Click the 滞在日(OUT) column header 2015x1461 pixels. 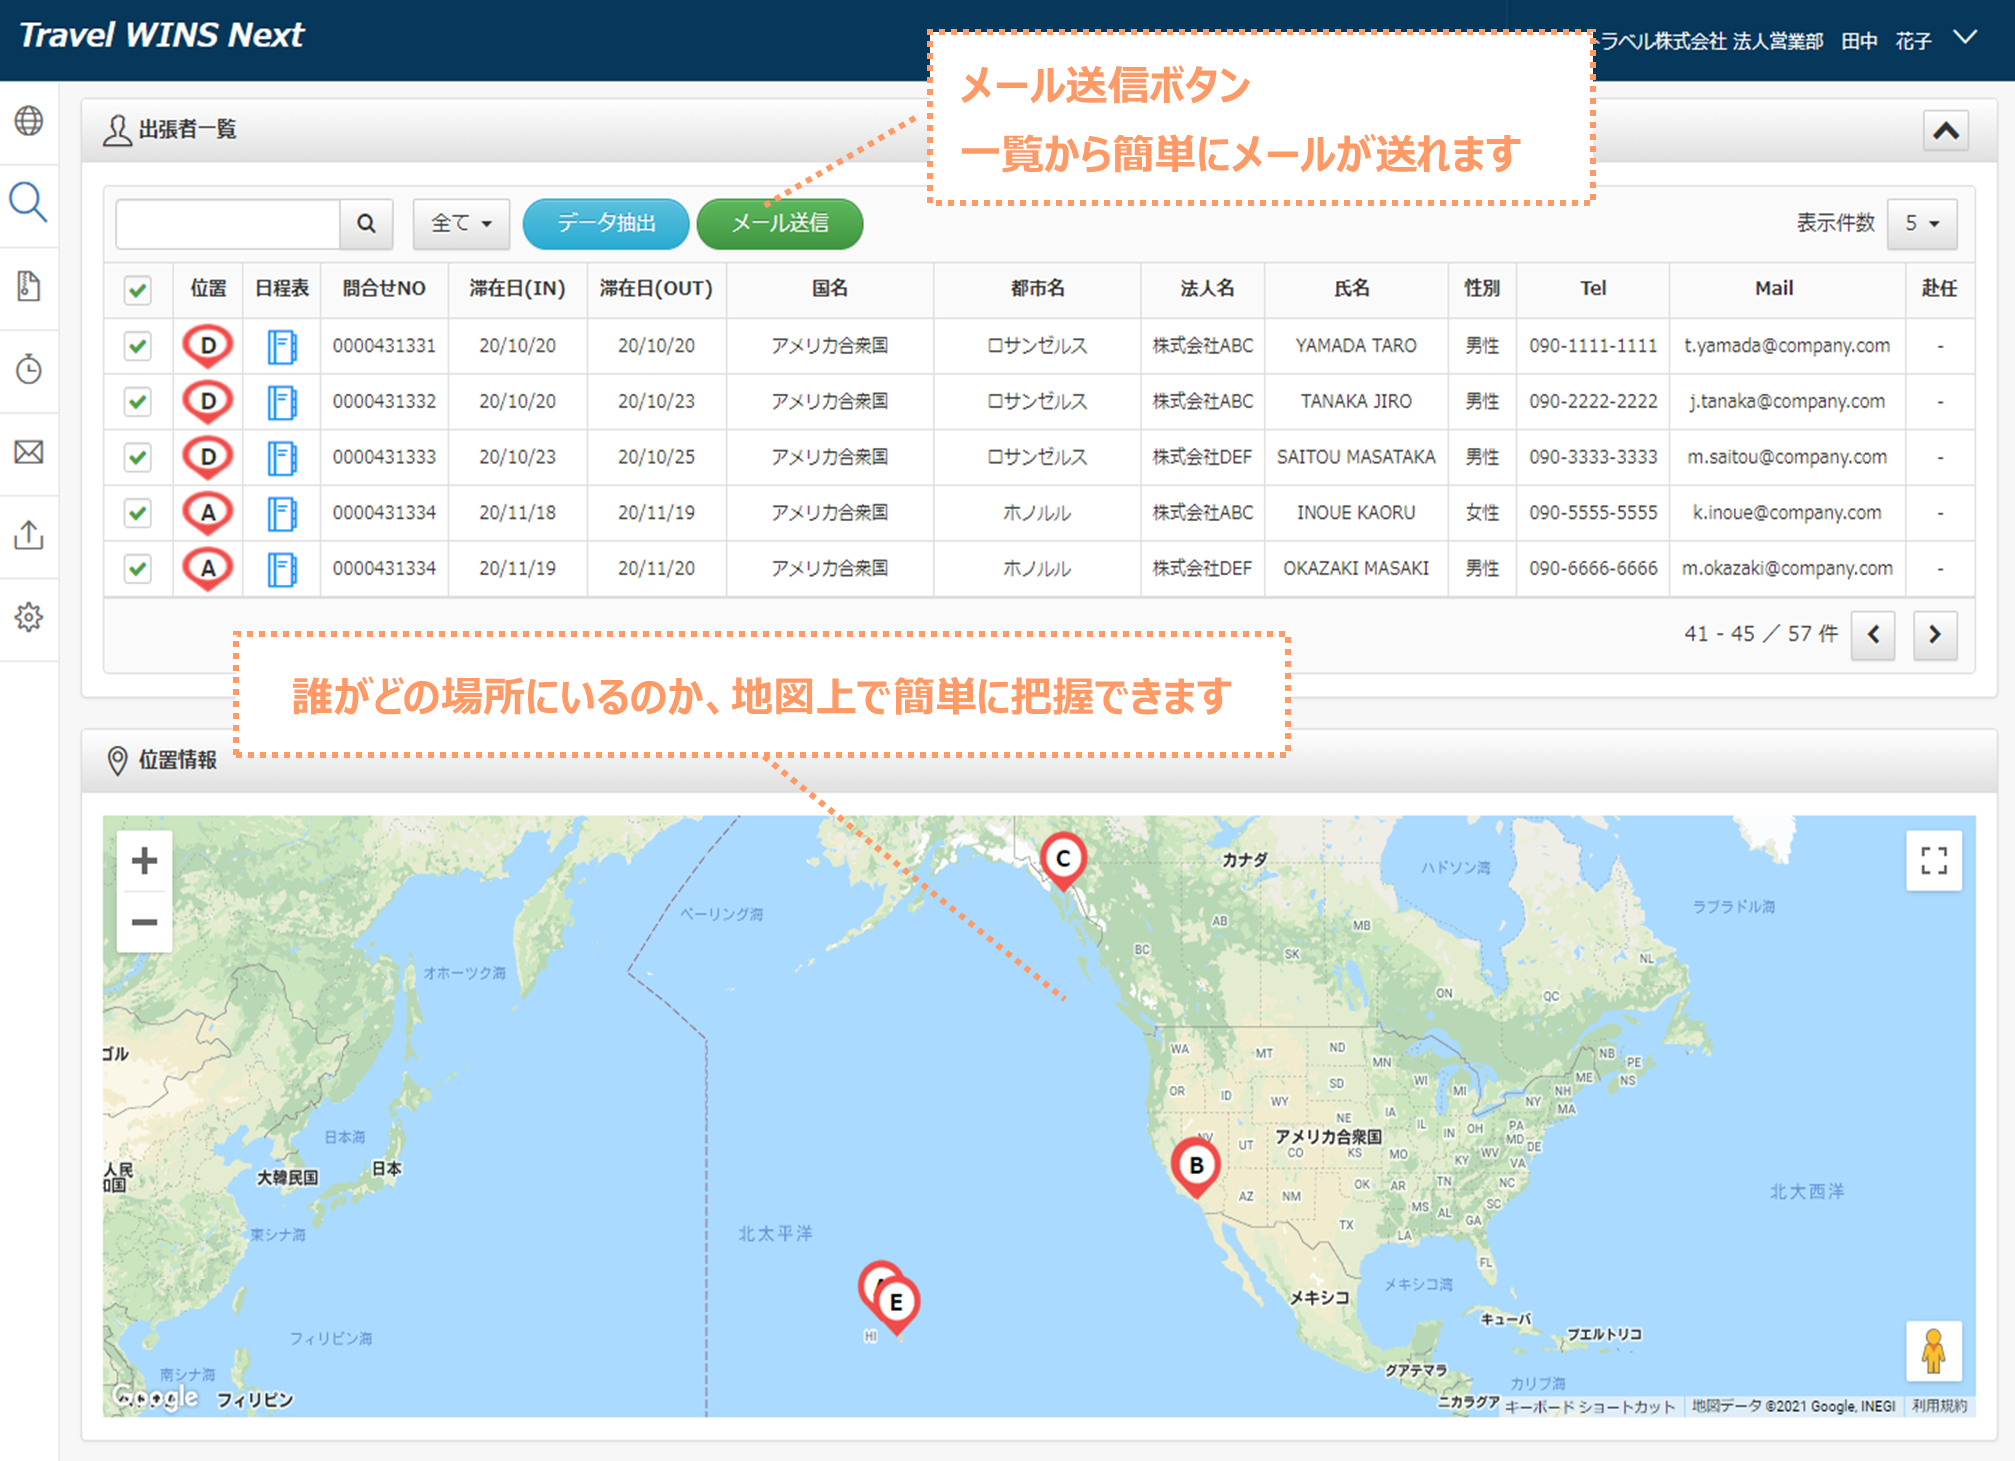click(x=656, y=289)
